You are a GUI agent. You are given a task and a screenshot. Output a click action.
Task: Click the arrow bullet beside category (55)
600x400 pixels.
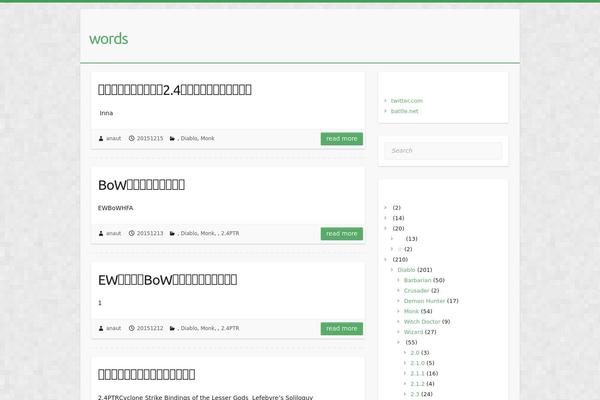pyautogui.click(x=399, y=342)
